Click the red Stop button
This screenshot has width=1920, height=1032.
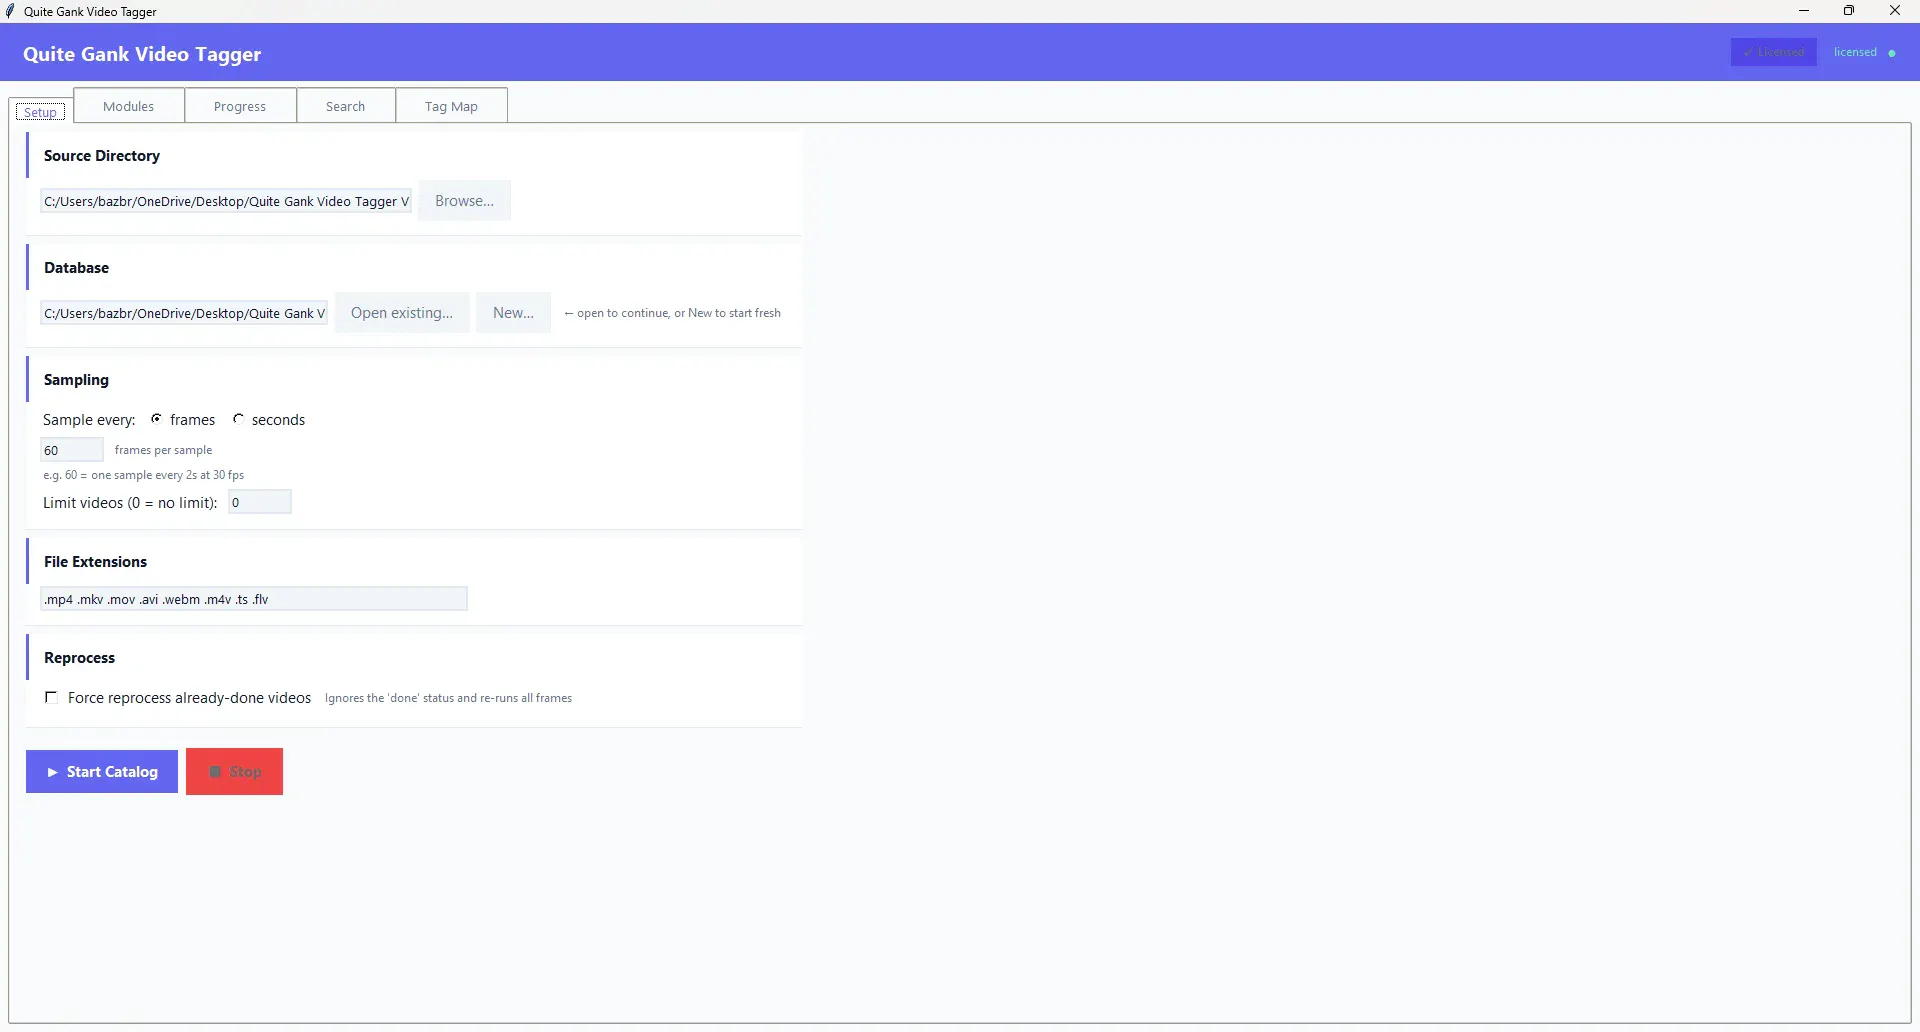click(235, 772)
